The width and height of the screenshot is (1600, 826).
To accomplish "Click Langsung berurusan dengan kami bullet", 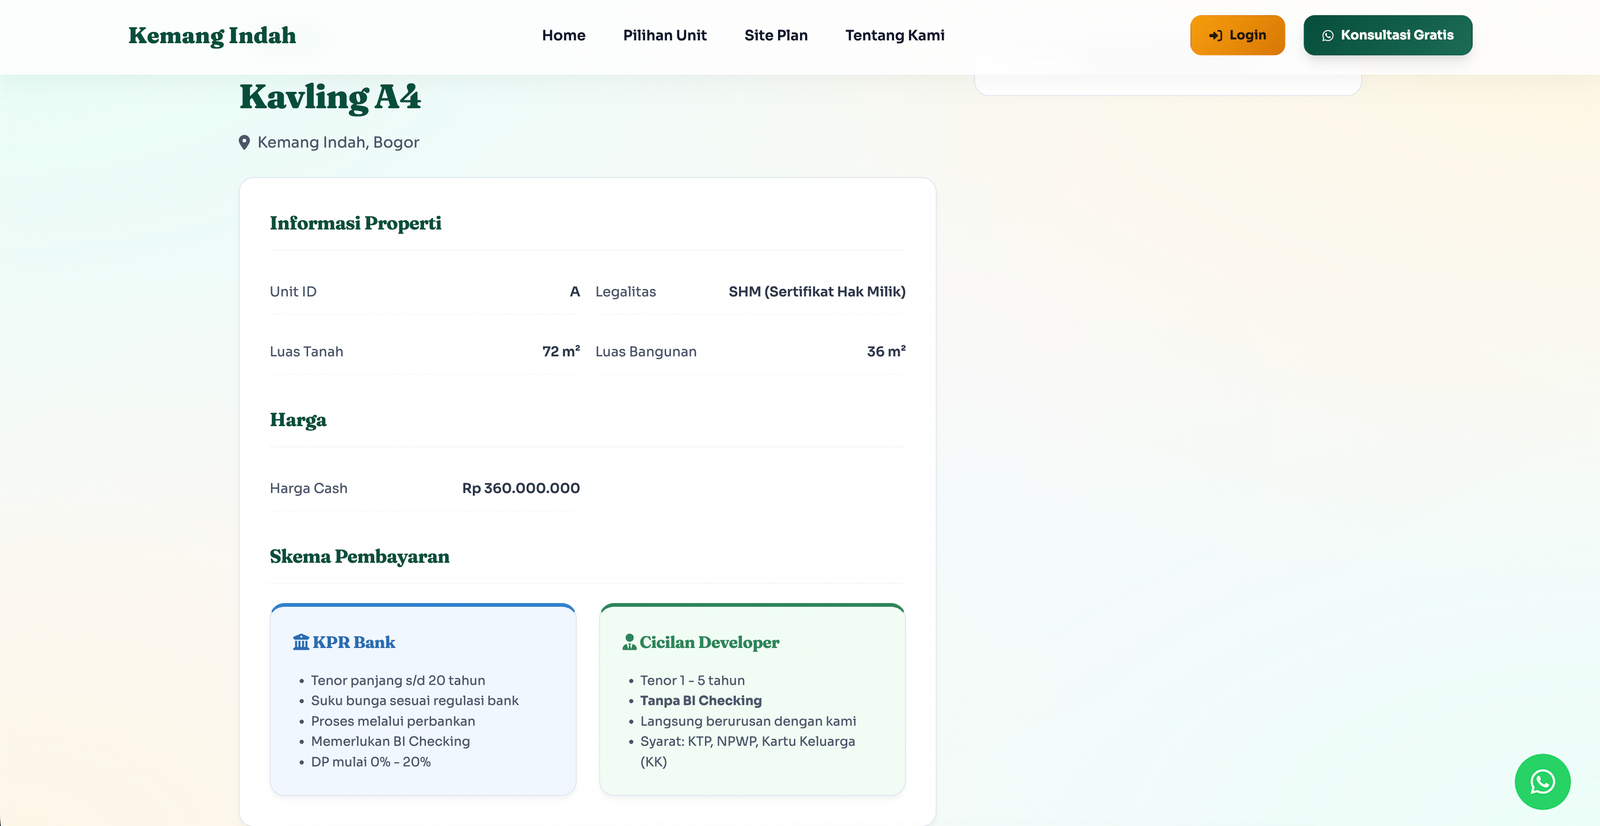I will coord(748,721).
